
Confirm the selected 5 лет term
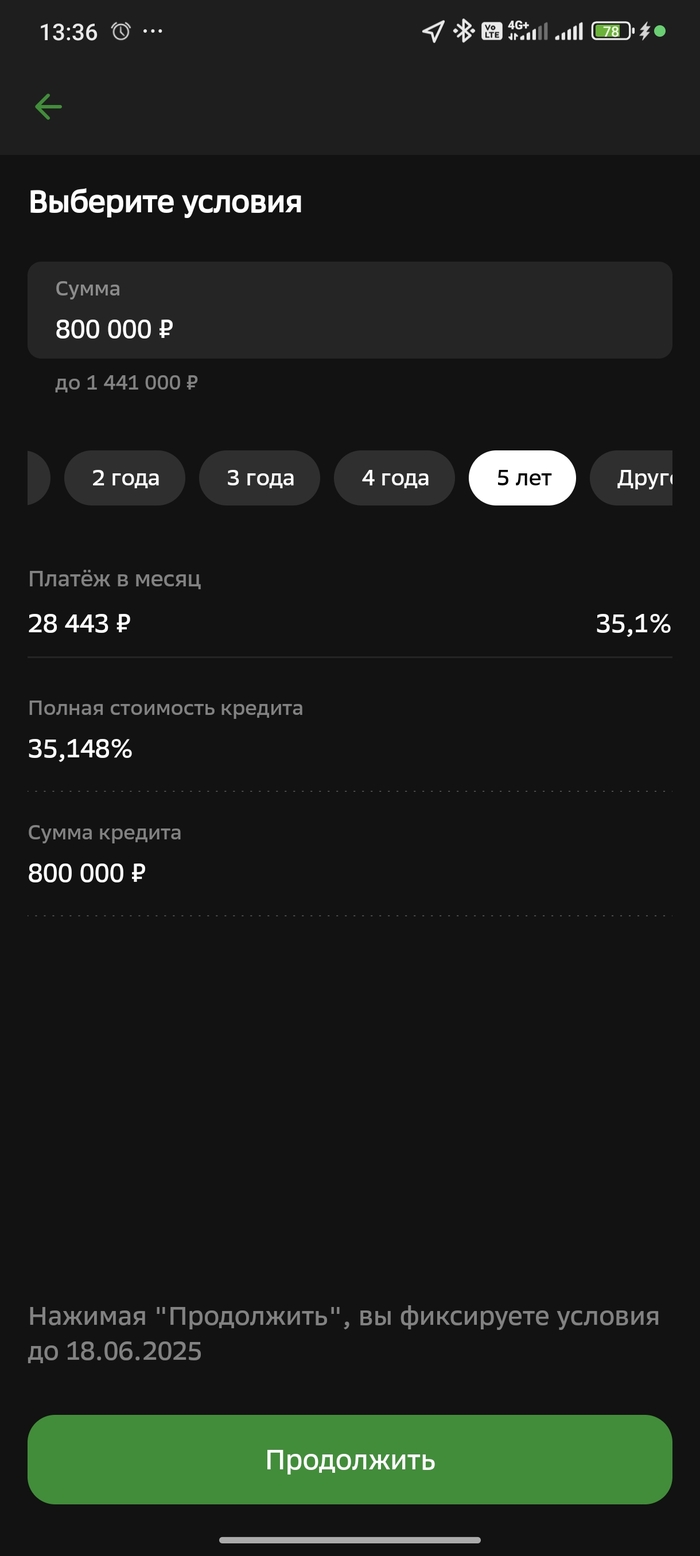pyautogui.click(x=522, y=478)
